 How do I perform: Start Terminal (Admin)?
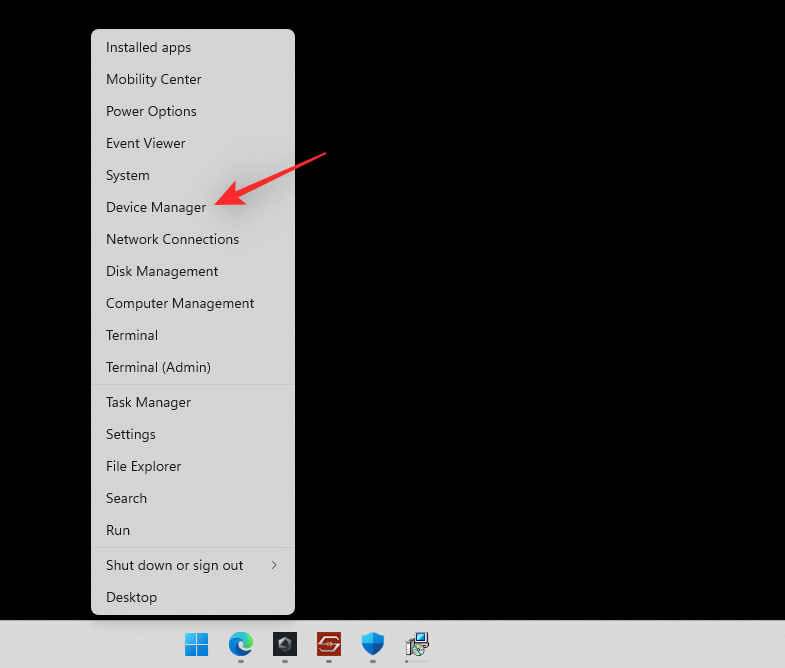coord(193,368)
